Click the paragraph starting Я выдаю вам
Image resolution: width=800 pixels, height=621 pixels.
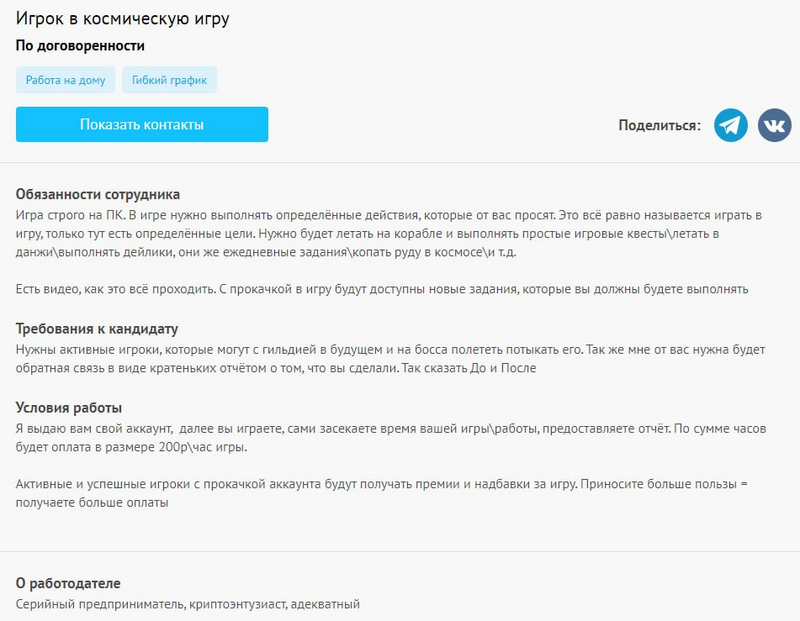coord(390,438)
